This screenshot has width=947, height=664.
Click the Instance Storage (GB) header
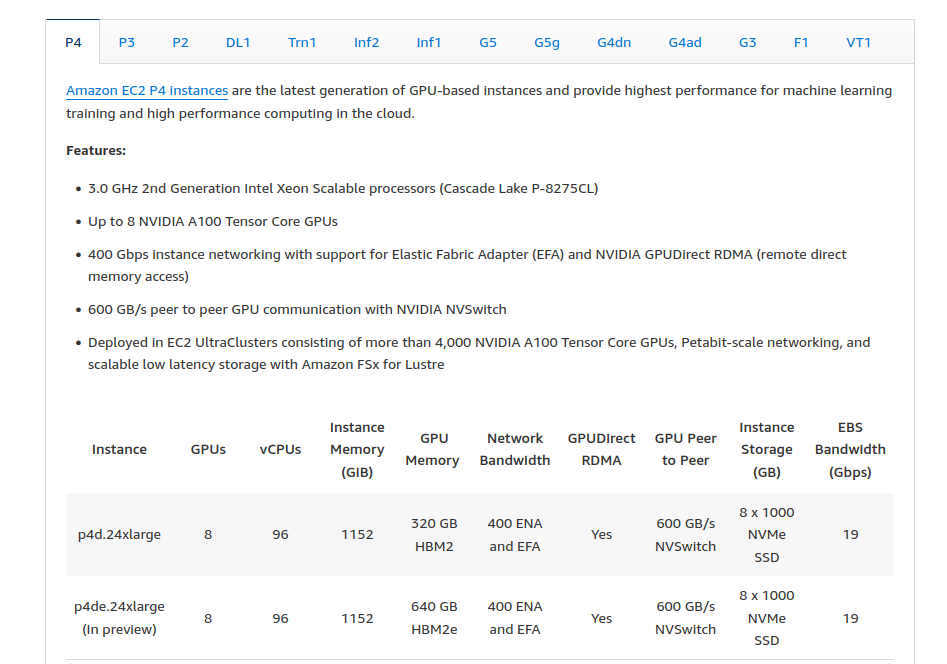tap(766, 450)
